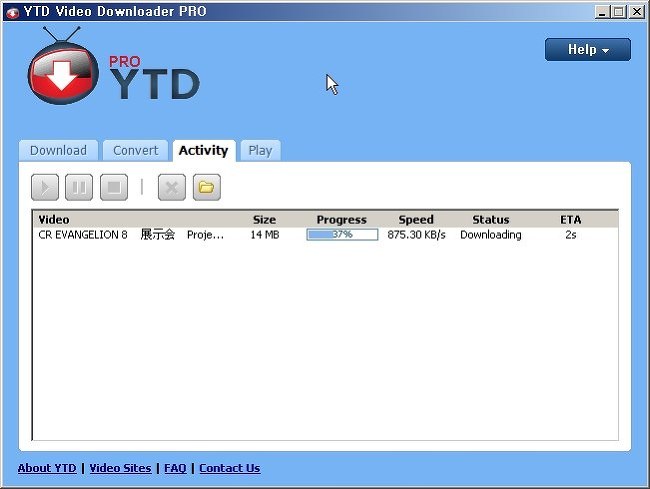Screen dimensions: 650x489
Task: Click the Size column header
Action: pyautogui.click(x=264, y=220)
